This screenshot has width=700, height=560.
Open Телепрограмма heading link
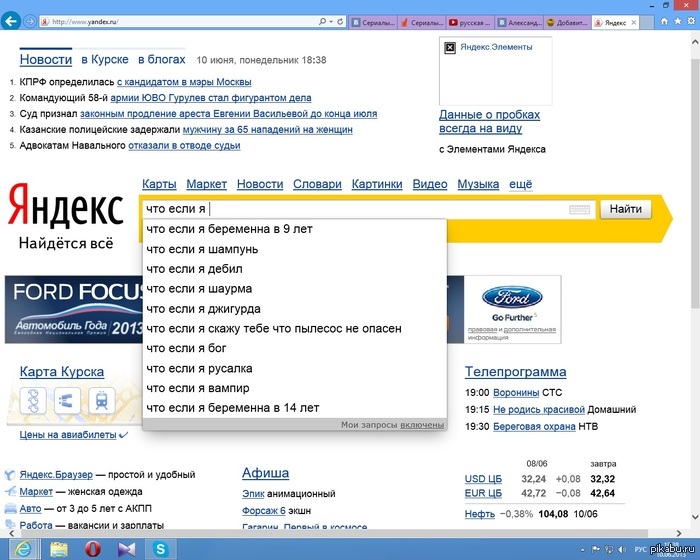(516, 372)
